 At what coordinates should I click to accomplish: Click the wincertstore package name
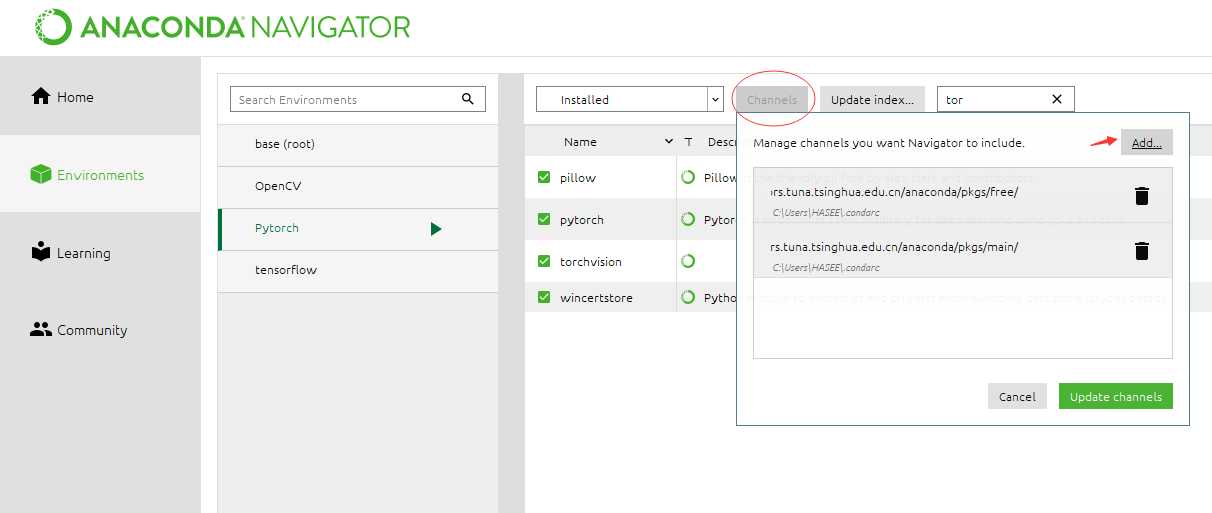click(x=596, y=298)
